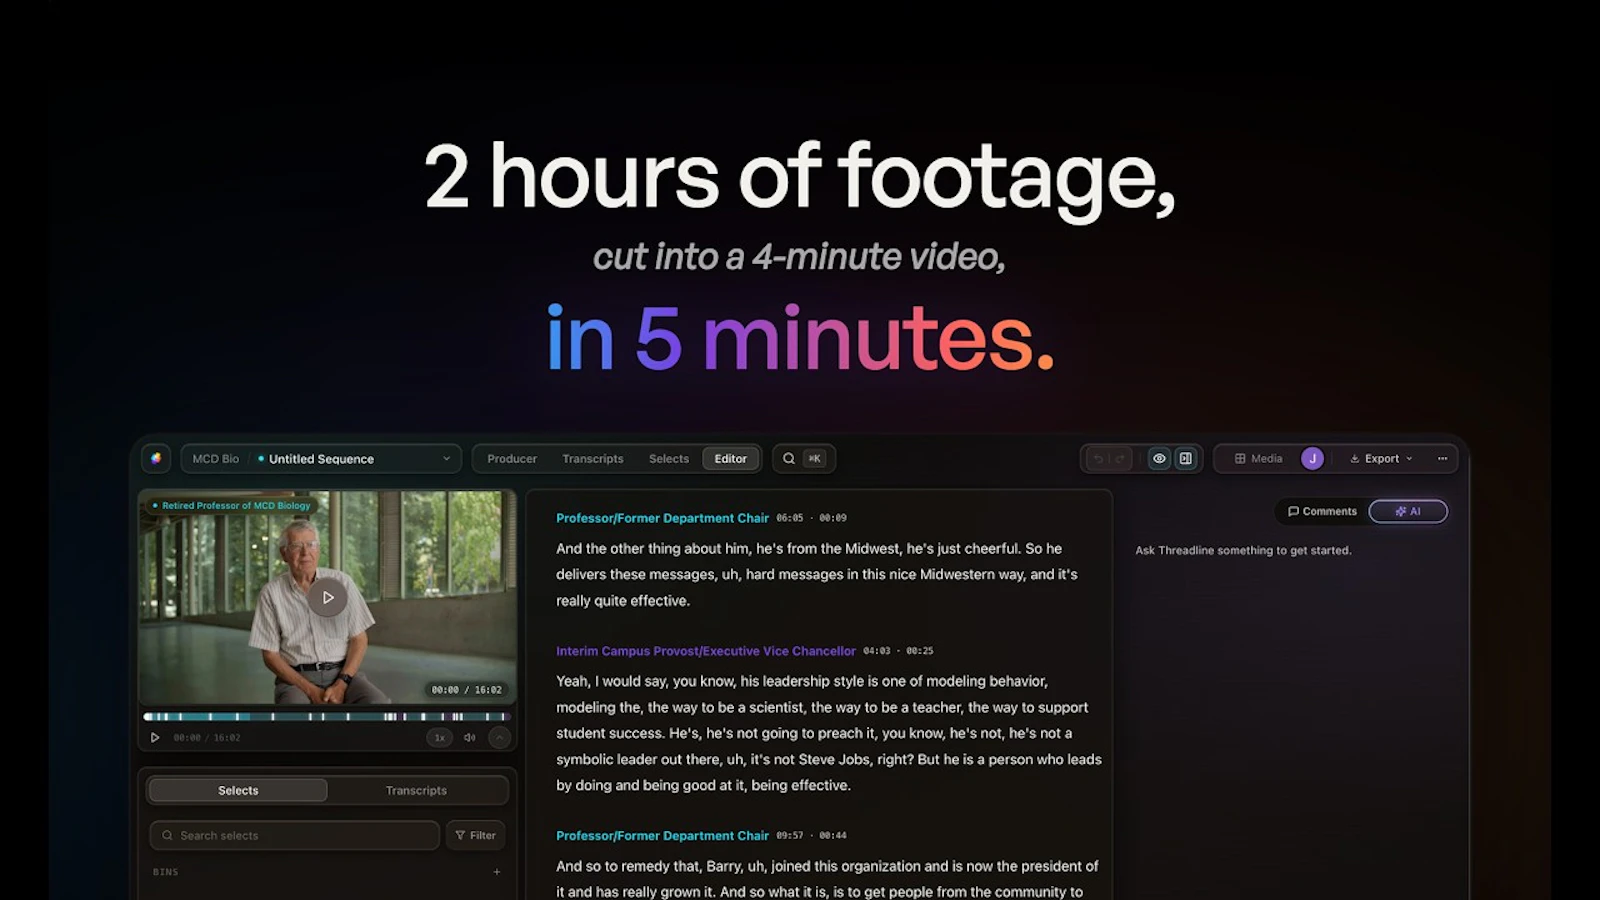Select the lower Transcripts panel tab

click(x=416, y=790)
